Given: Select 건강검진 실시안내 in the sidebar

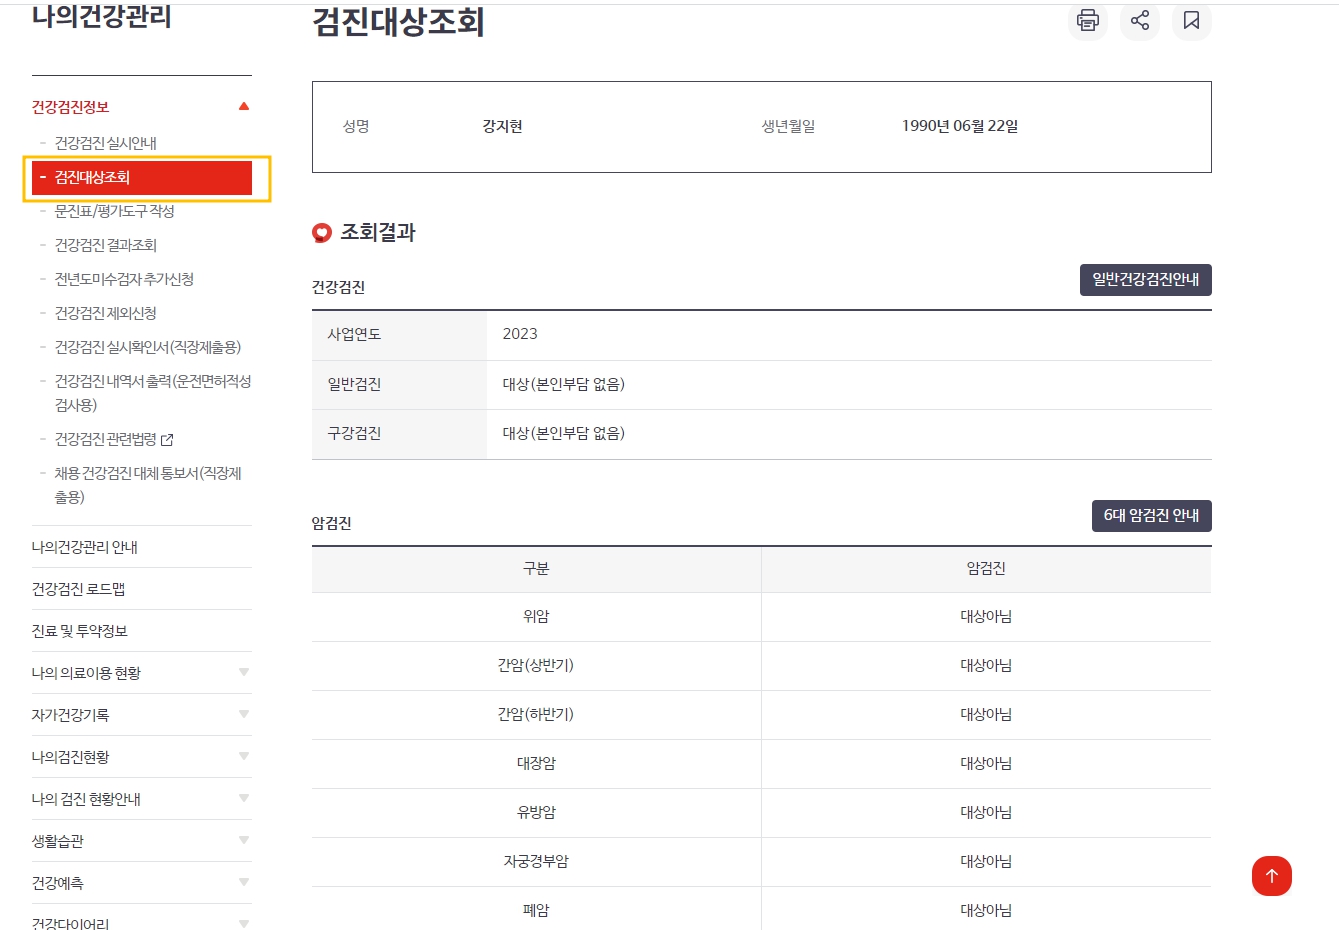Looking at the screenshot, I should tap(112, 143).
